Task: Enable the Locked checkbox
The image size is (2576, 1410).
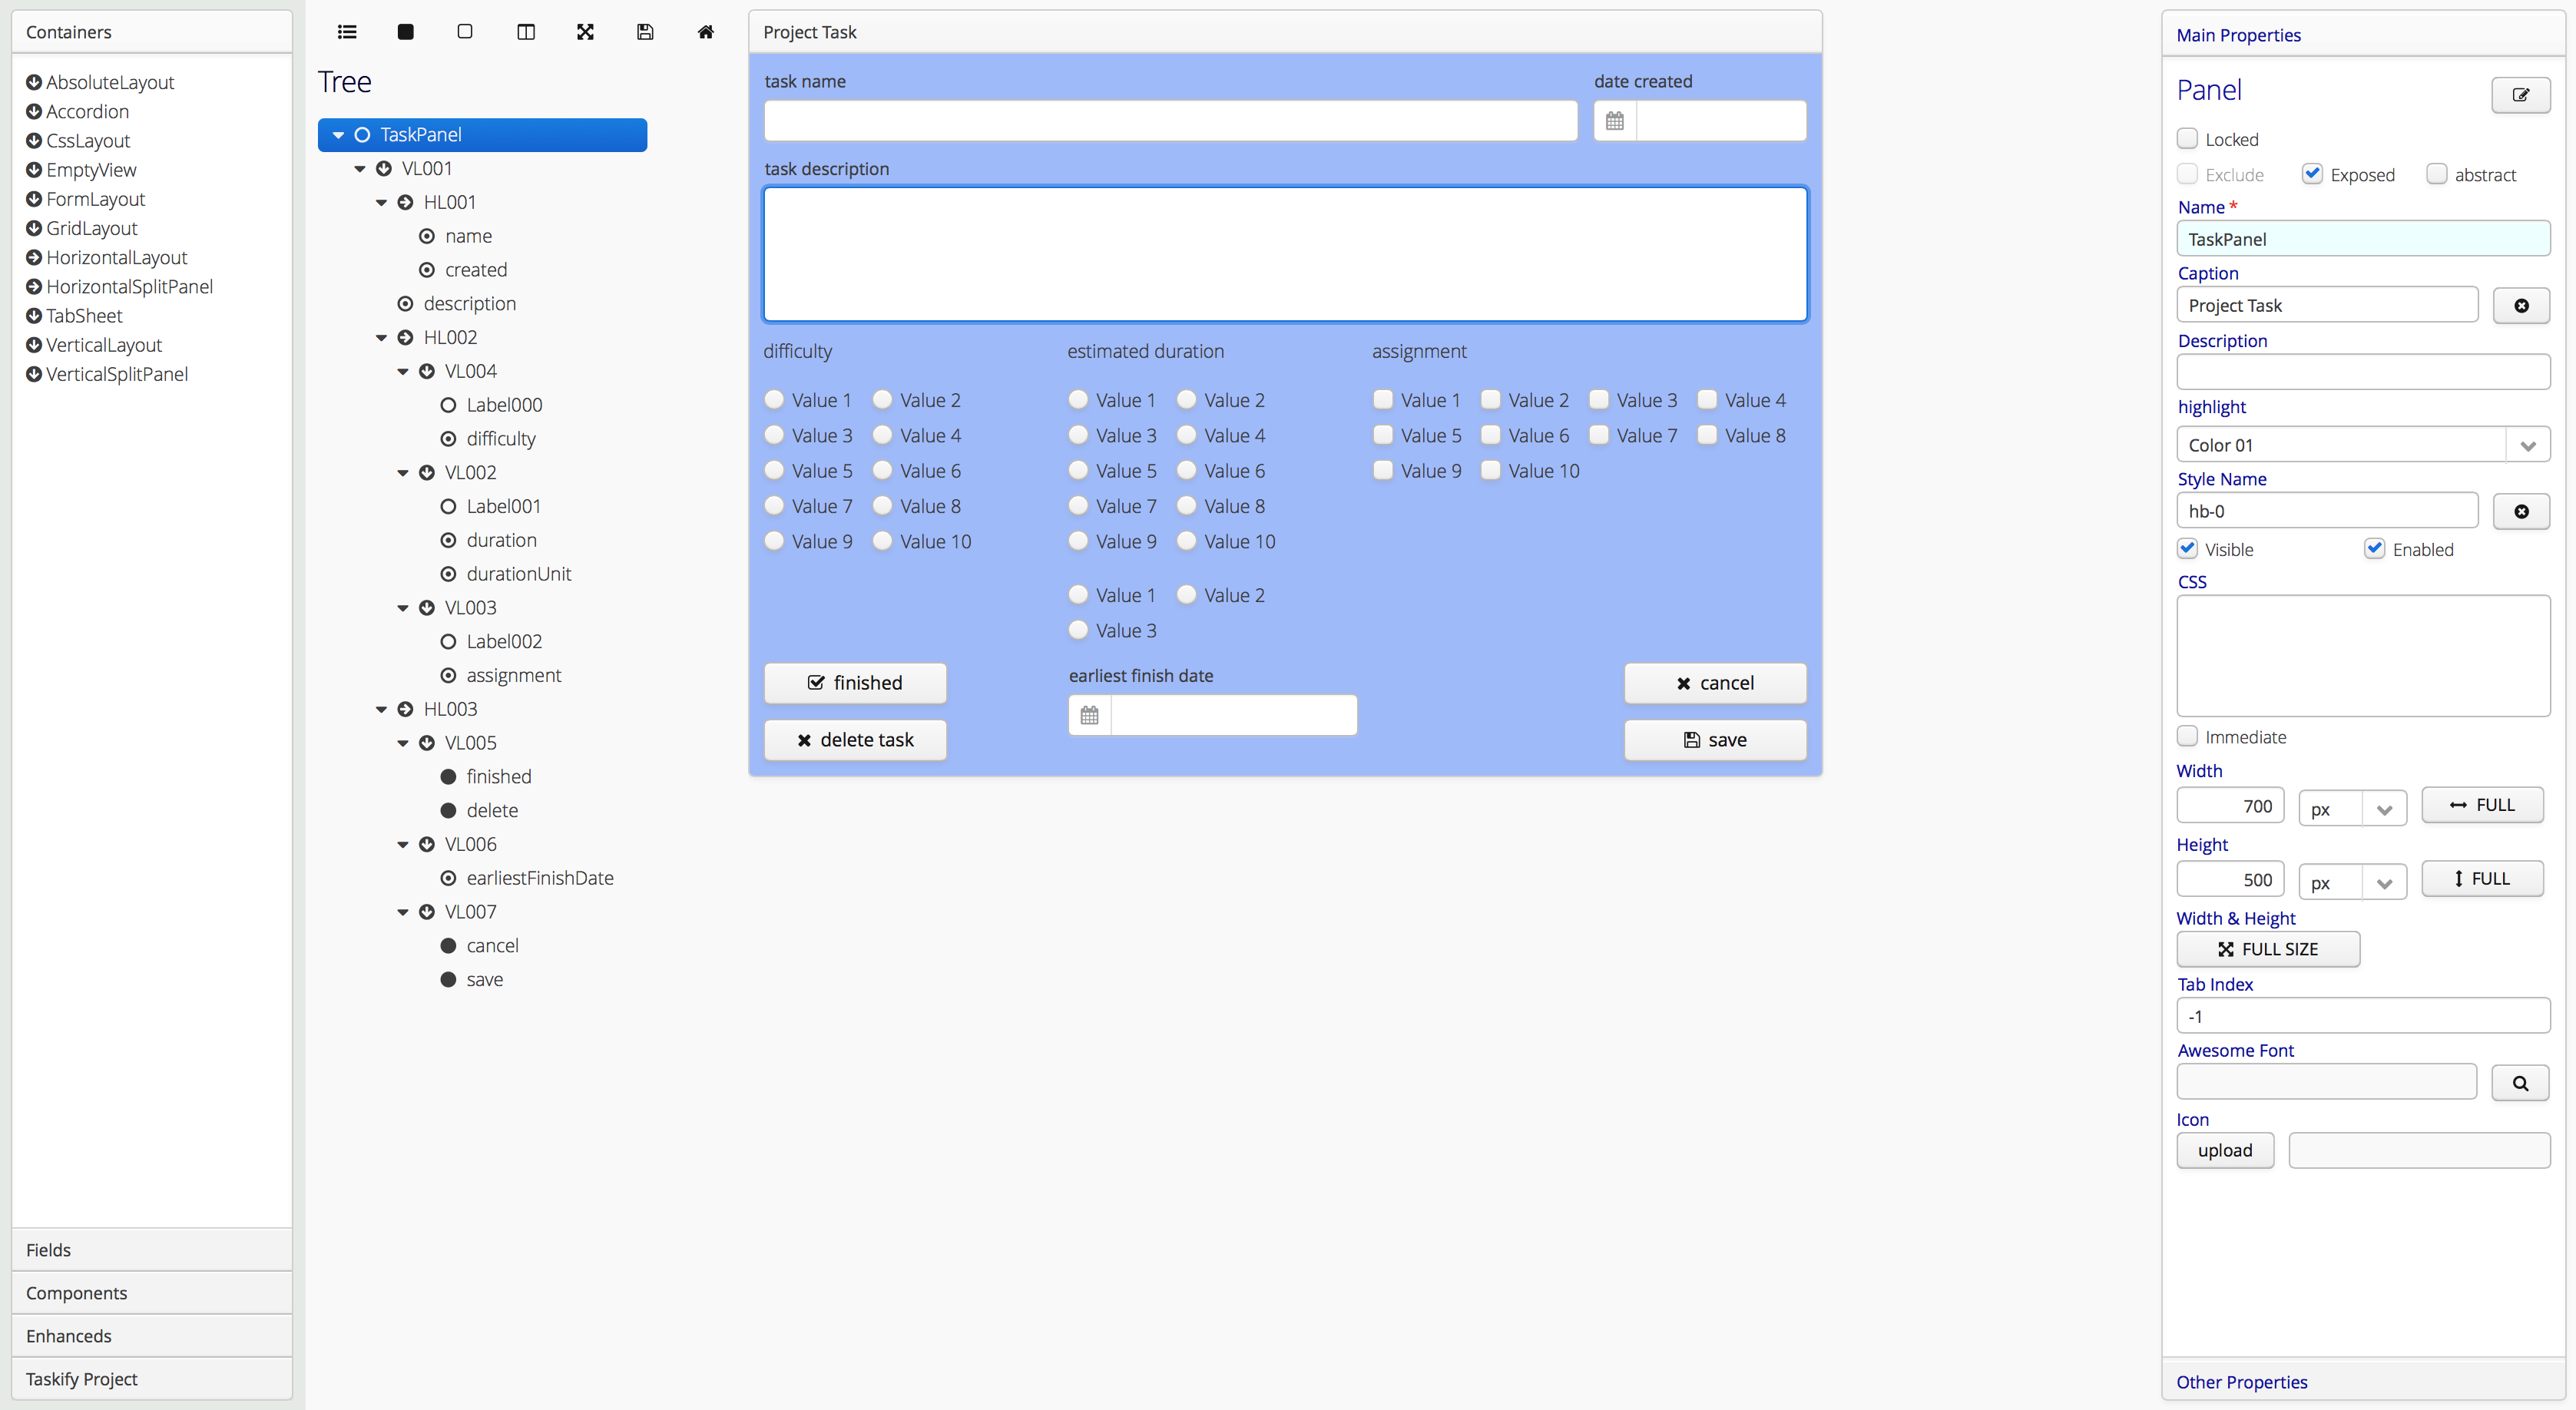Action: click(2187, 138)
